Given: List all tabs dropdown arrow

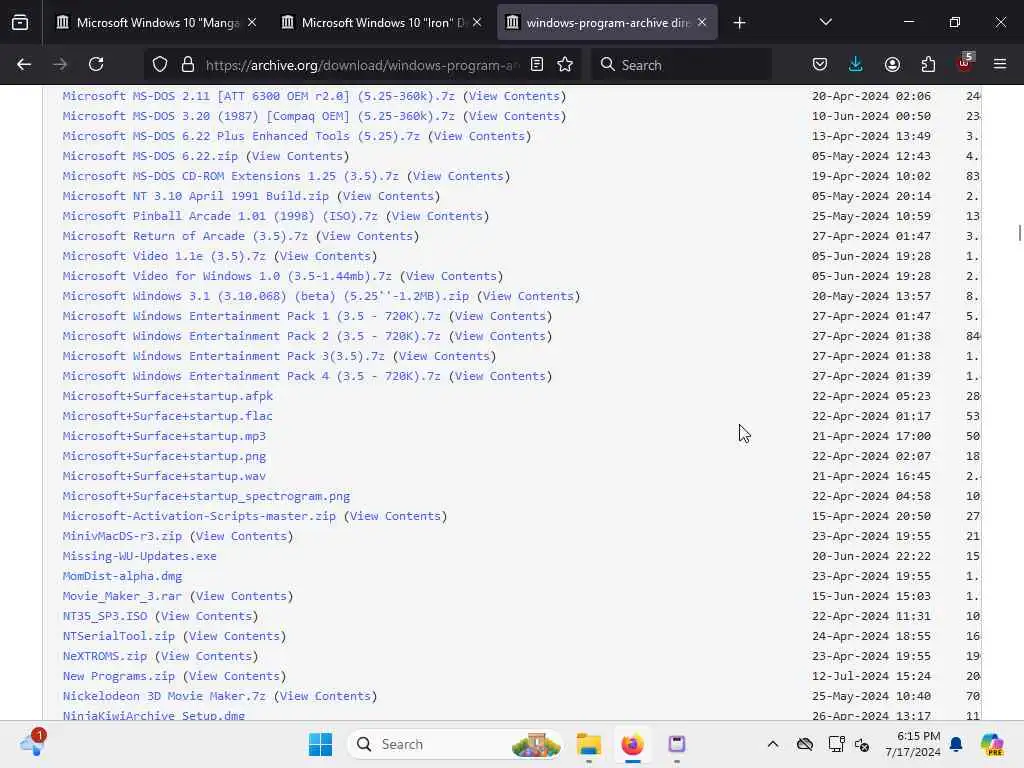Looking at the screenshot, I should pos(825,23).
